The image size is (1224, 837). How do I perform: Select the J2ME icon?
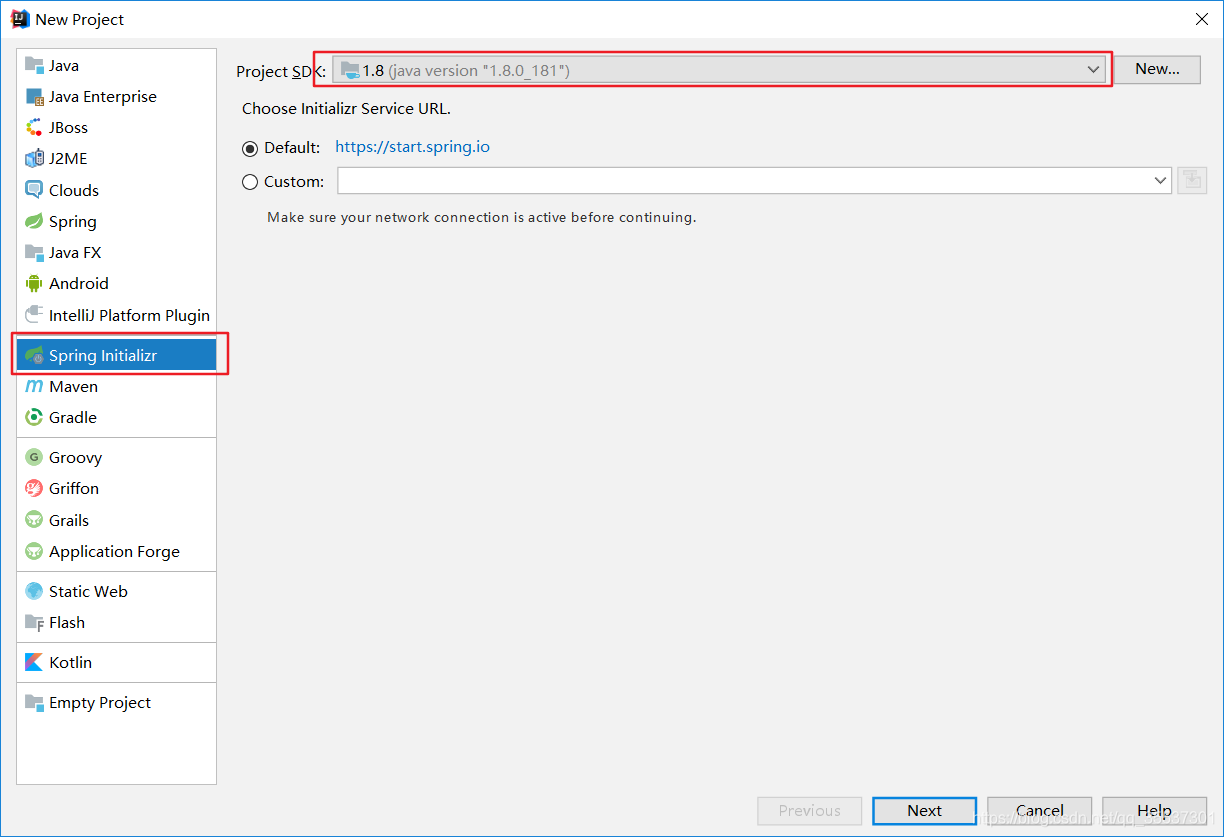coord(34,159)
